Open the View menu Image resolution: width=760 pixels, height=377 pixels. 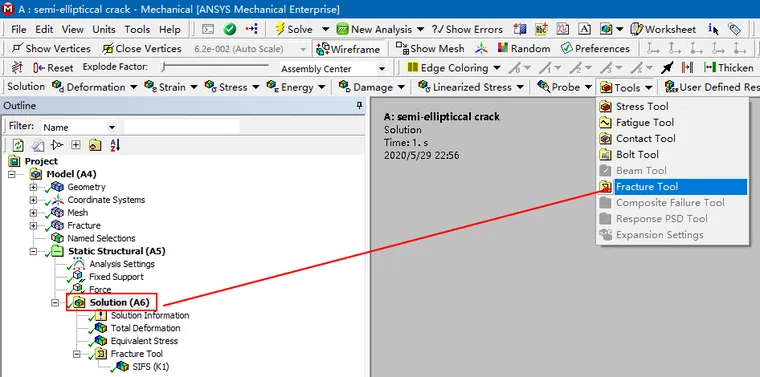[x=72, y=30]
